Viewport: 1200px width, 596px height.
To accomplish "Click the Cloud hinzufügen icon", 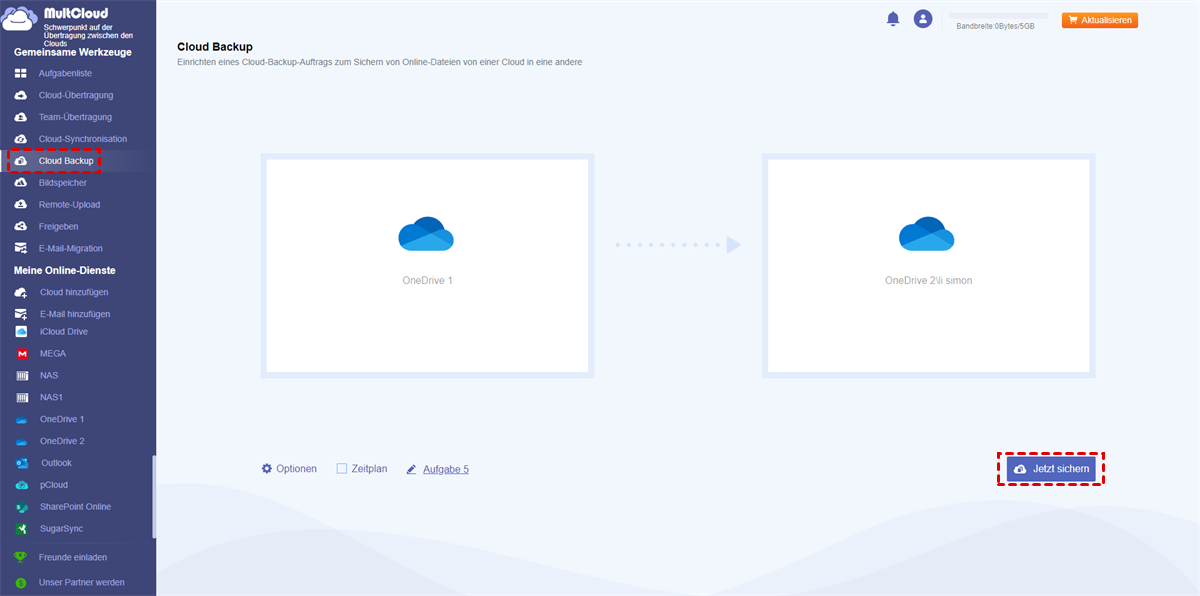I will 20,292.
